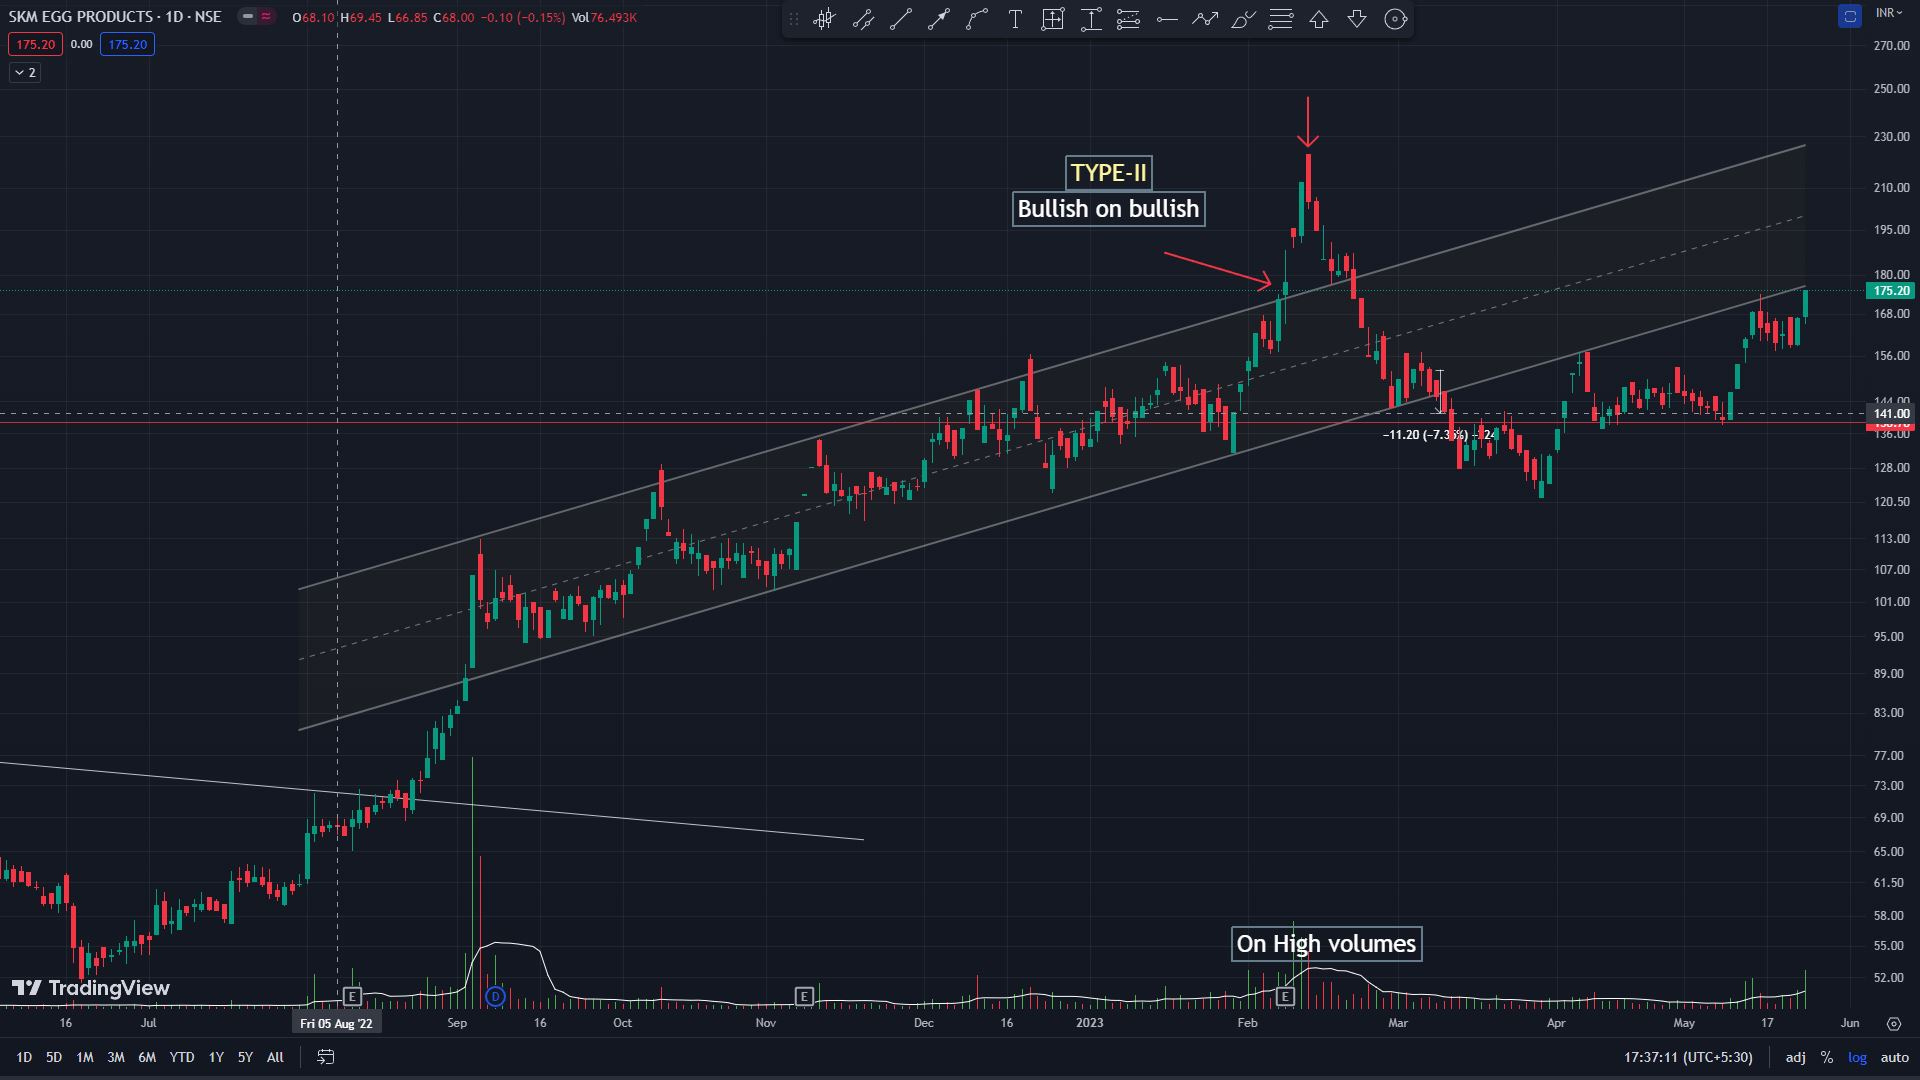Switch to the 1Y timeframe tab
1920x1080 pixels.
[214, 1057]
